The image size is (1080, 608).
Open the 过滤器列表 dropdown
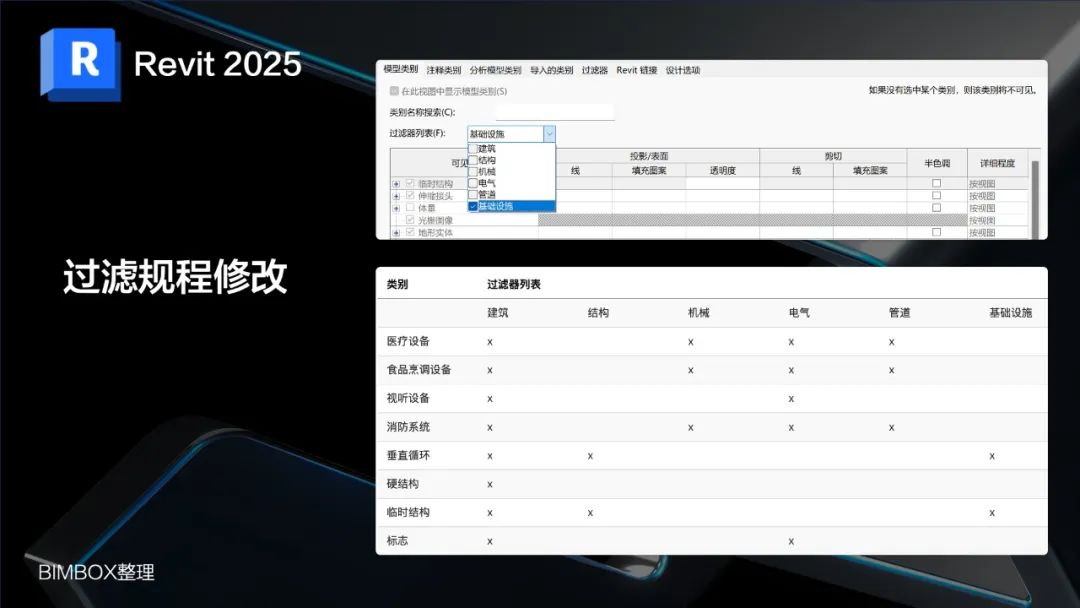tap(549, 133)
